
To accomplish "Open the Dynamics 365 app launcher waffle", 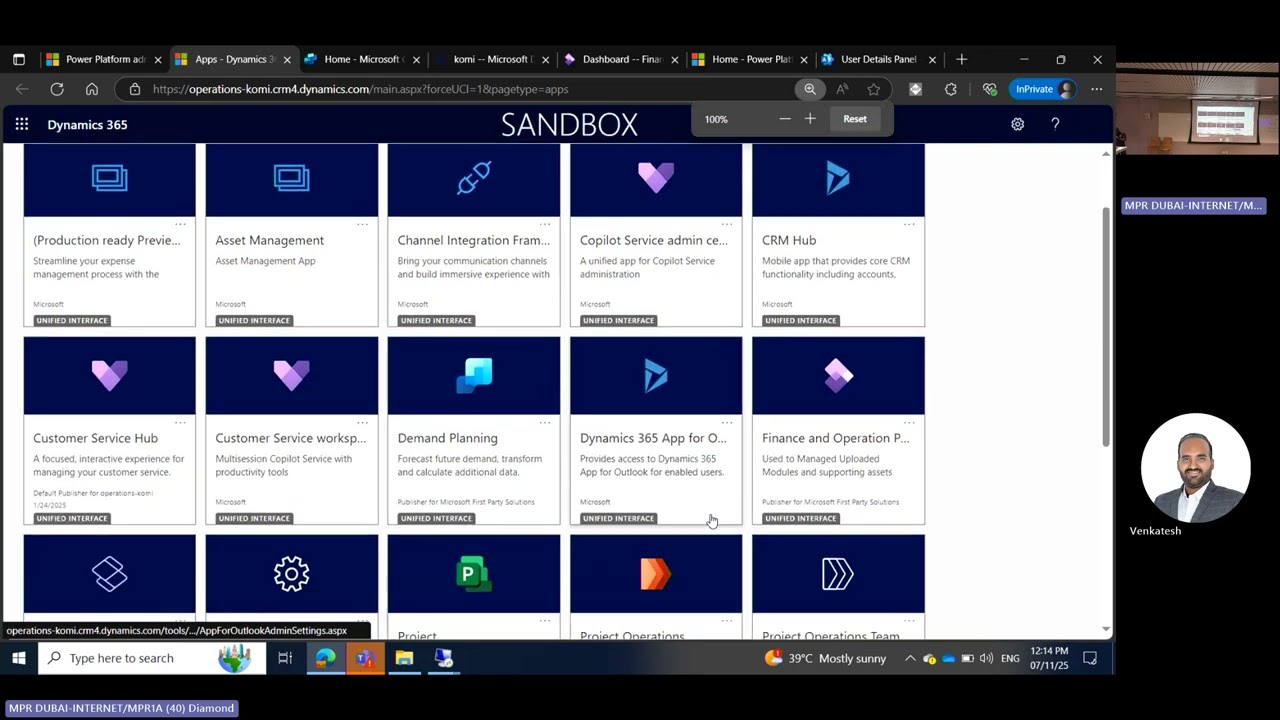I will click(x=21, y=124).
